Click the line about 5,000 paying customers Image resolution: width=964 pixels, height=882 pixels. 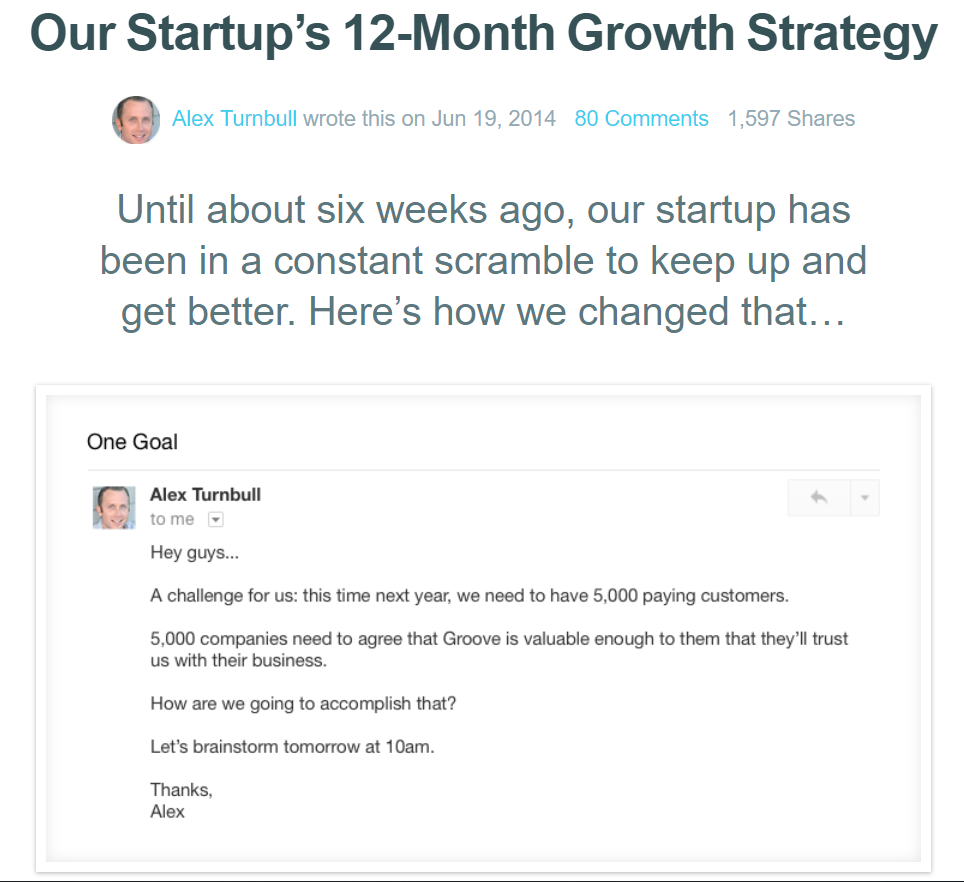coord(469,596)
